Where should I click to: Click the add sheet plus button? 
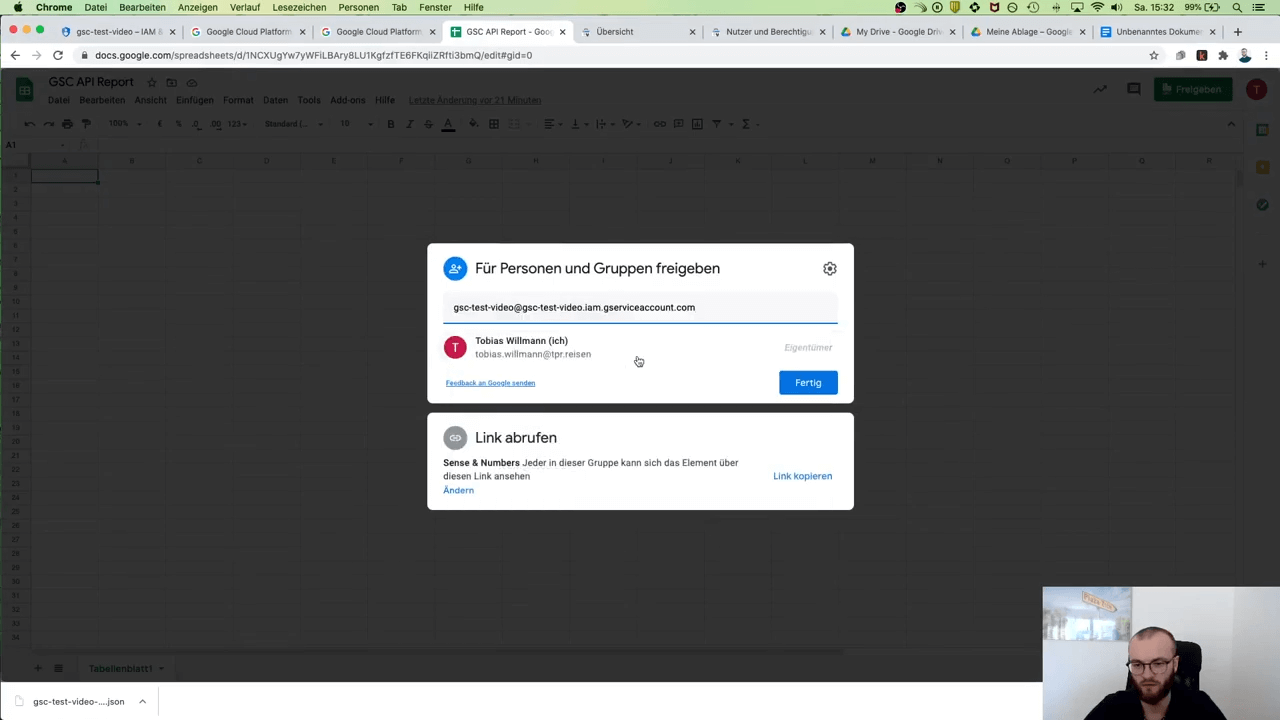click(38, 668)
